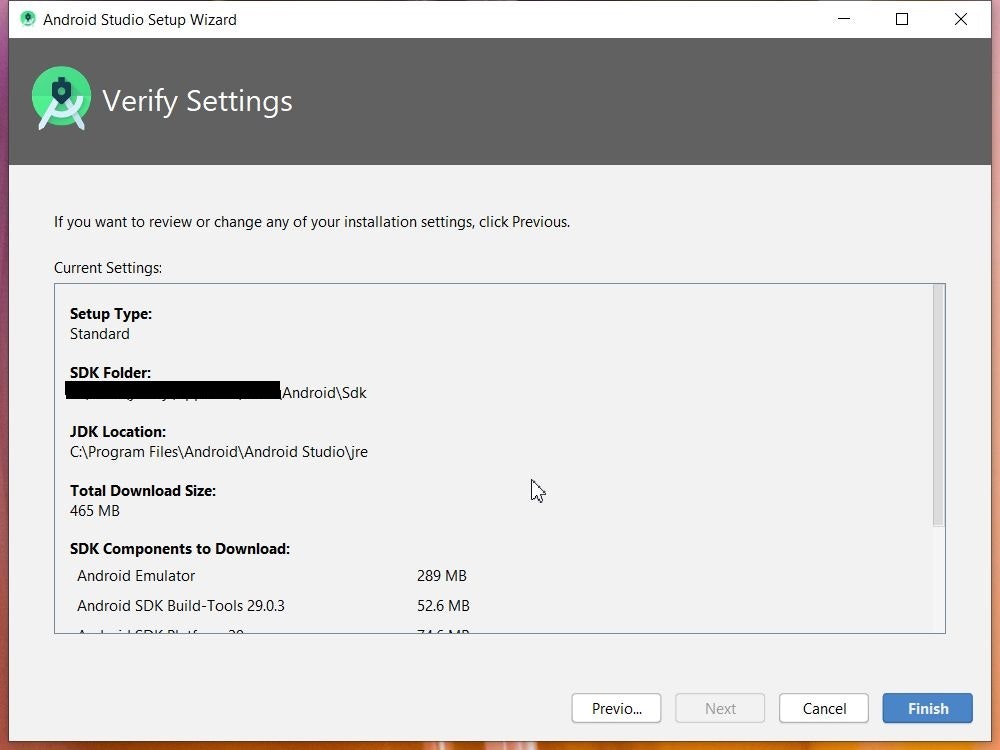1000x750 pixels.
Task: Maximize the Setup Wizard window
Action: coord(902,19)
